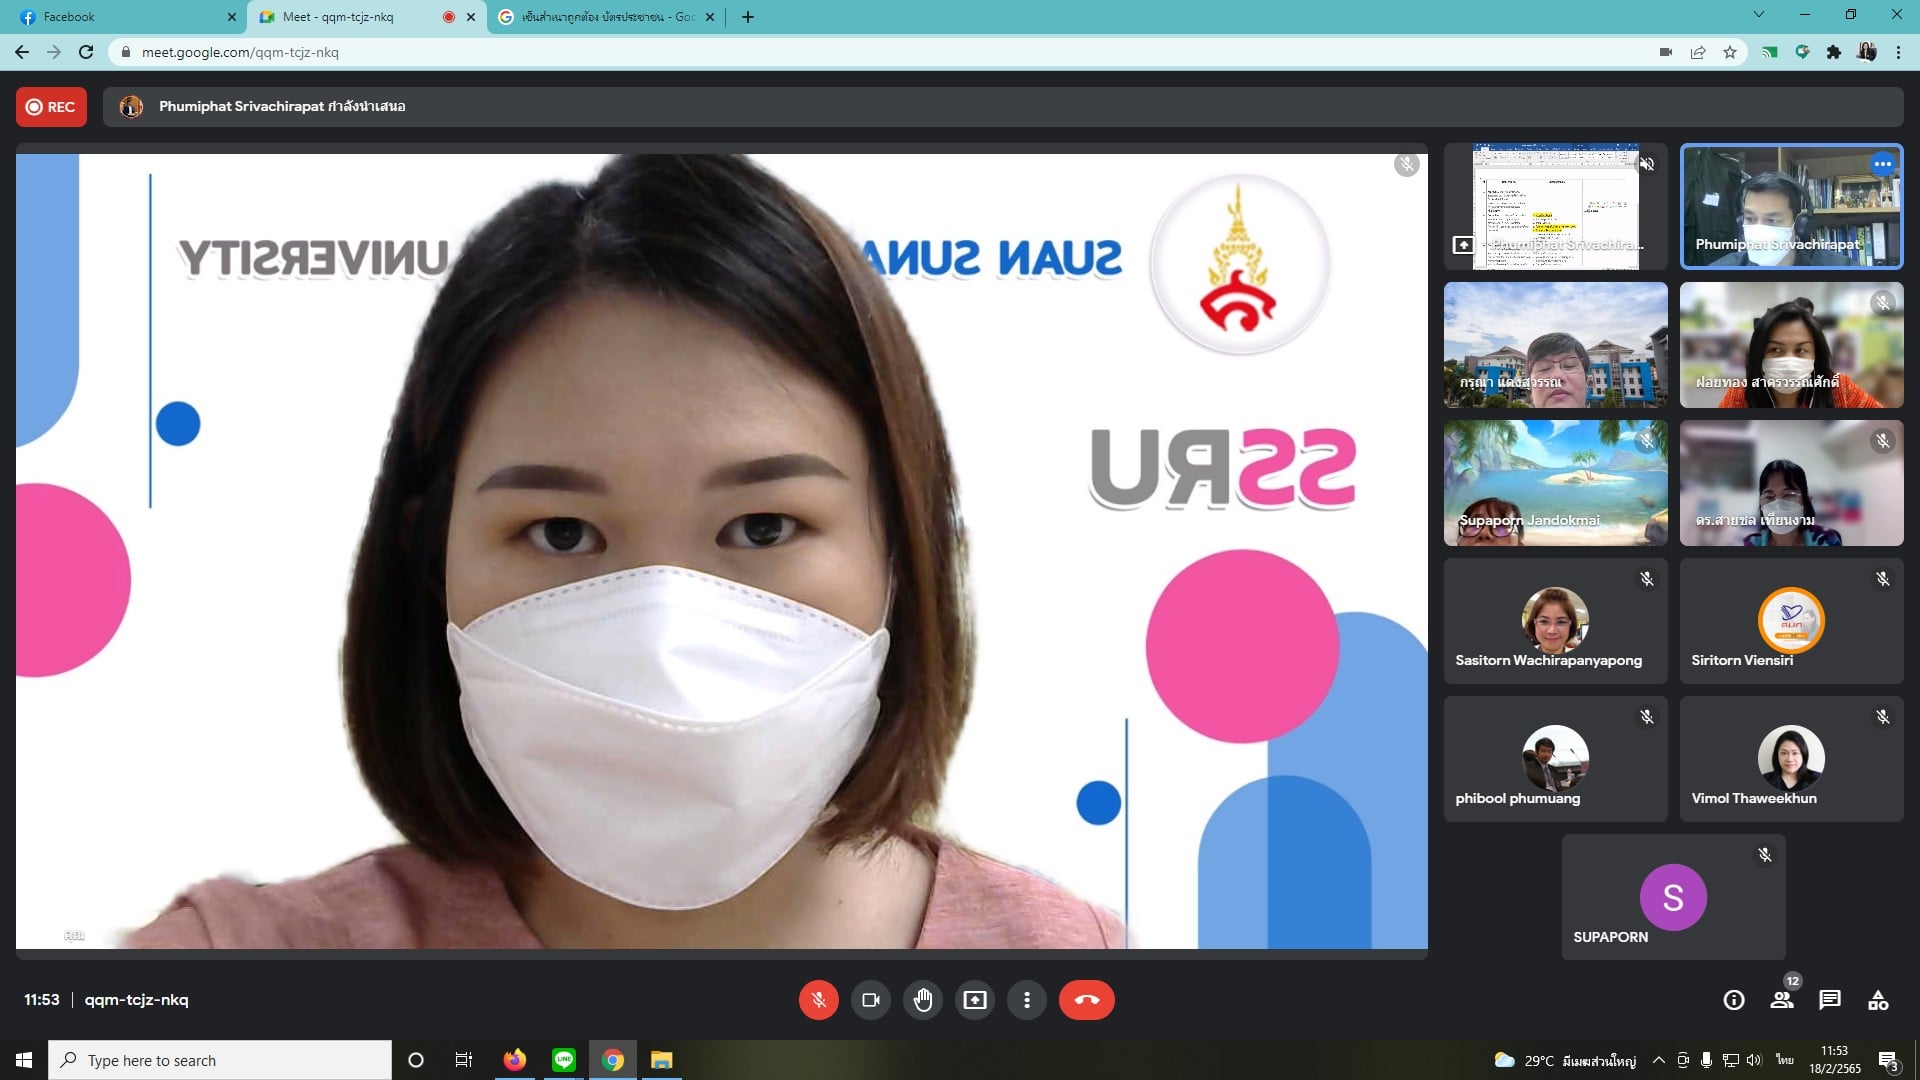Image resolution: width=1920 pixels, height=1080 pixels.
Task: Click the red Leave call button
Action: (1086, 1000)
